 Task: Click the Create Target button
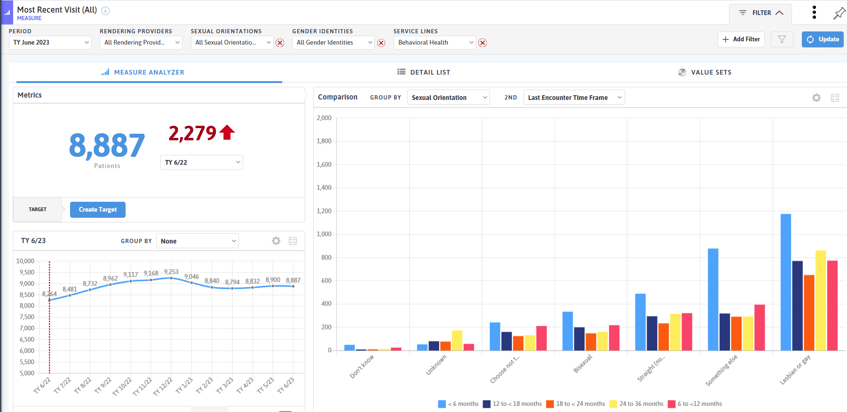coord(98,210)
